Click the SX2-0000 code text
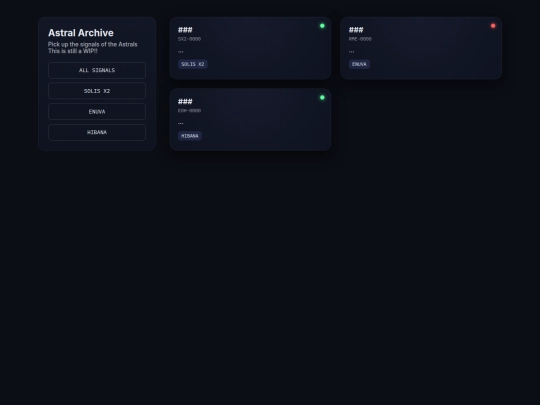The width and height of the screenshot is (540, 405). (189, 39)
